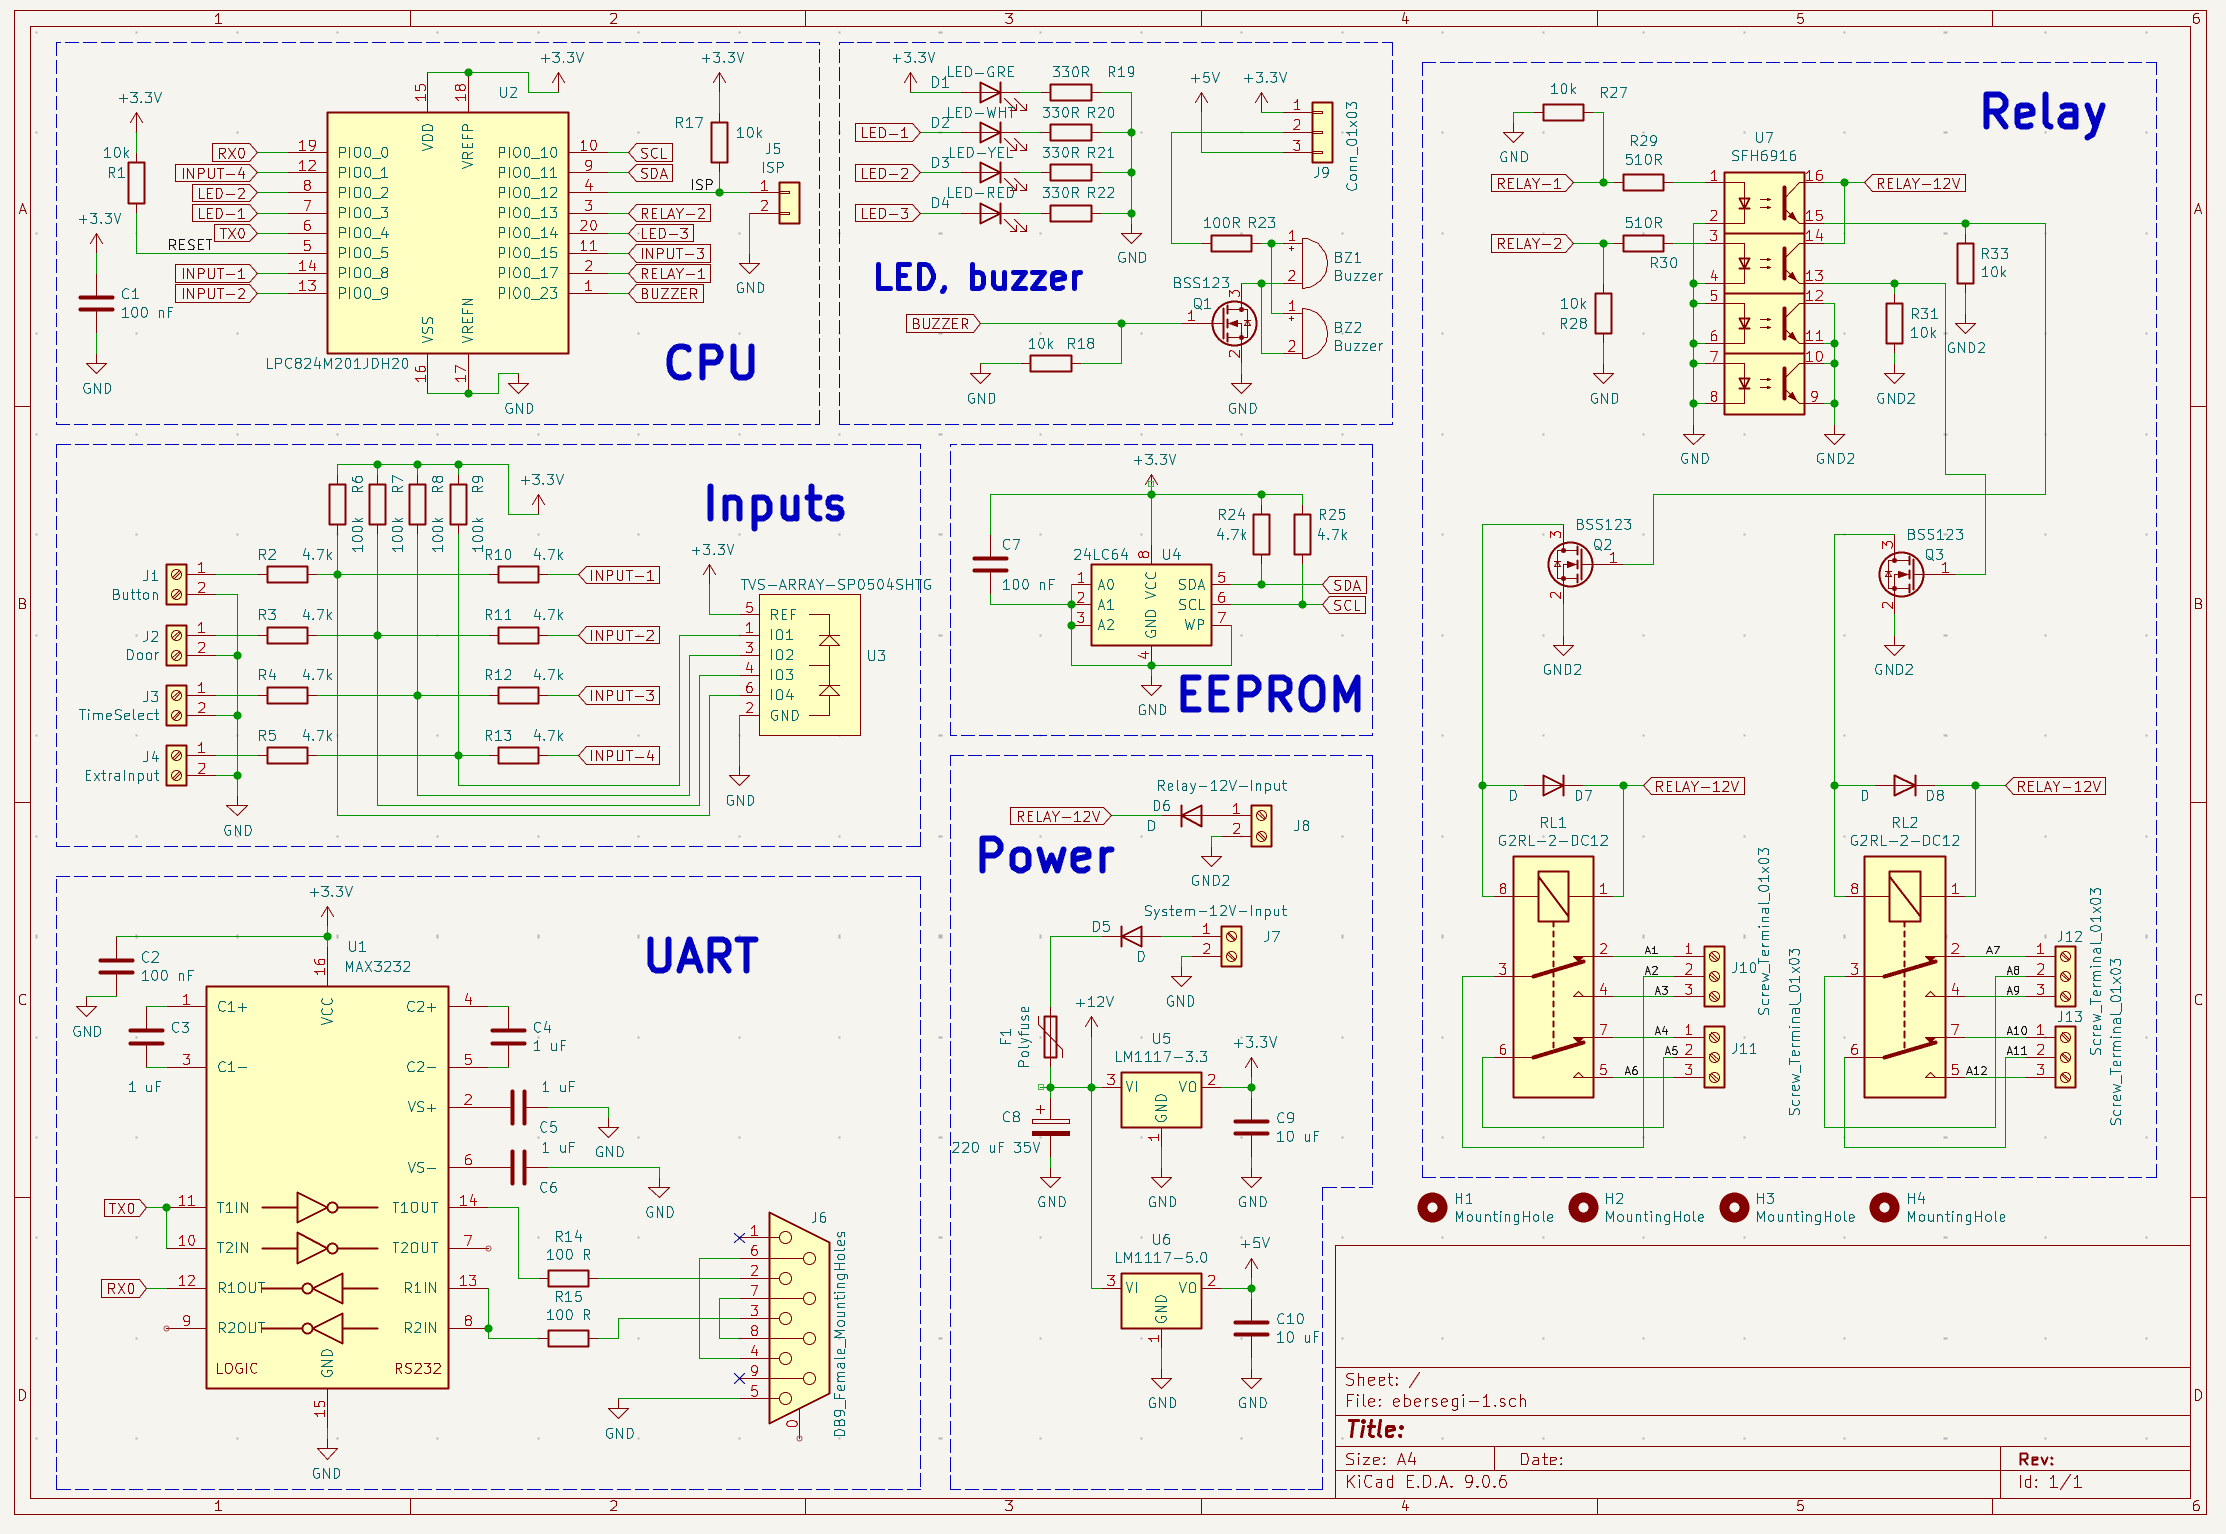
Task: Select the RL1 relay symbol
Action: point(1552,977)
